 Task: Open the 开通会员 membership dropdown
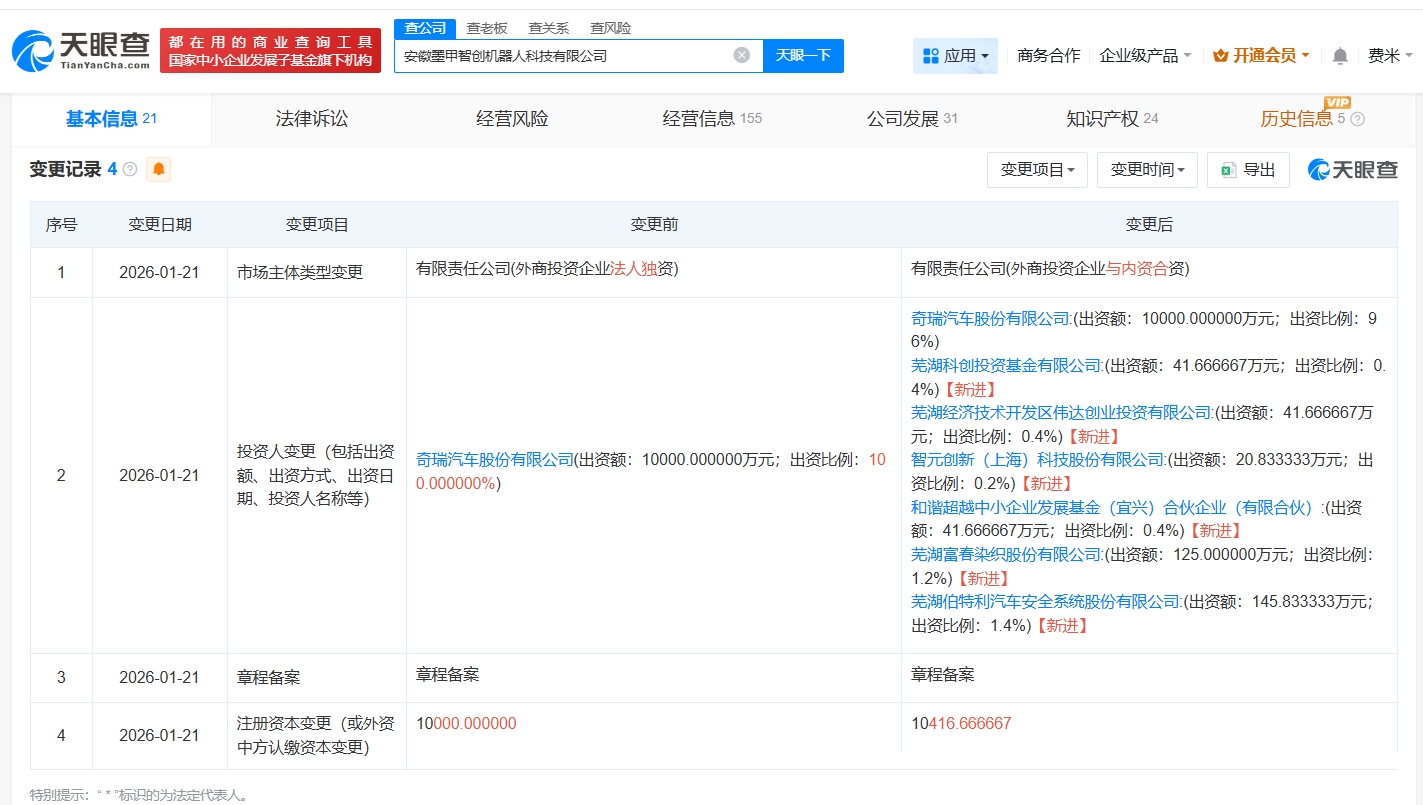click(1261, 56)
